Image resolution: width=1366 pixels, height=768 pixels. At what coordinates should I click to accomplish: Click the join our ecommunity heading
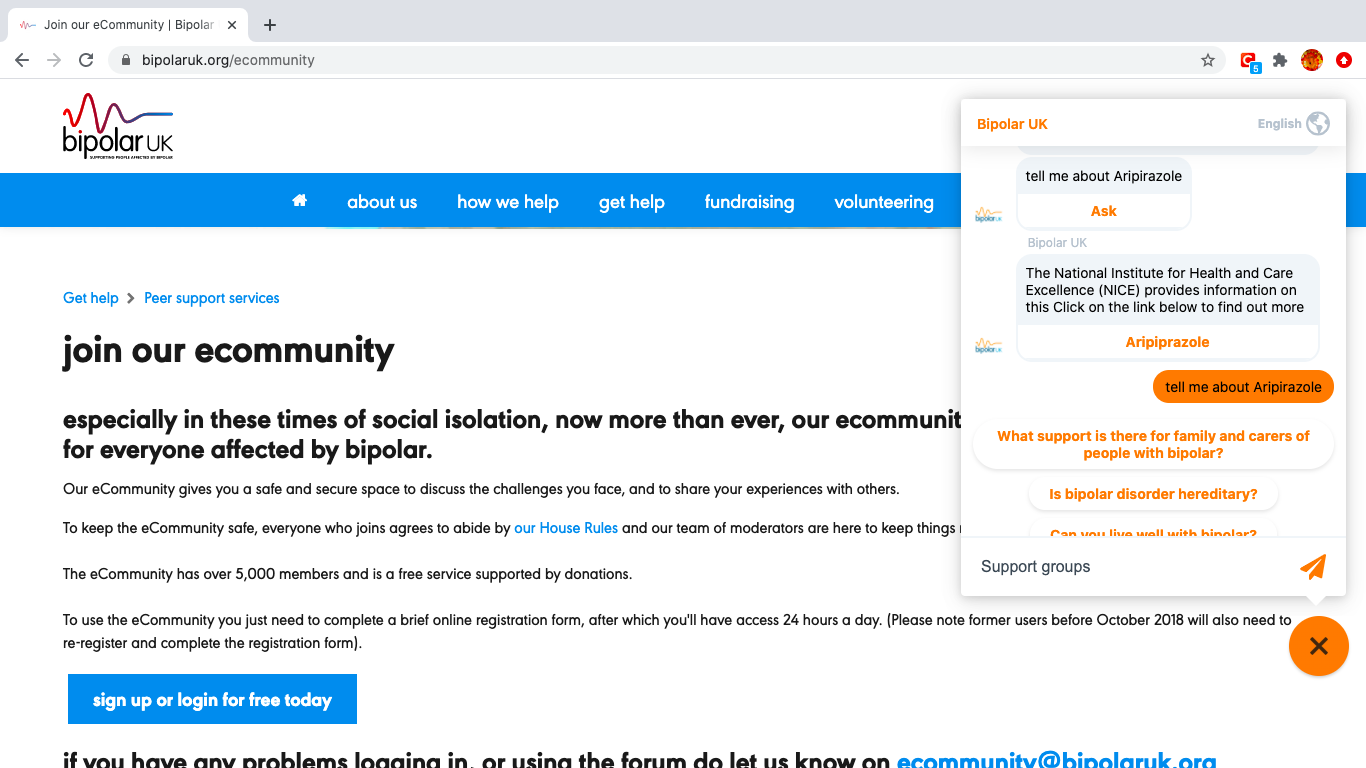[229, 351]
